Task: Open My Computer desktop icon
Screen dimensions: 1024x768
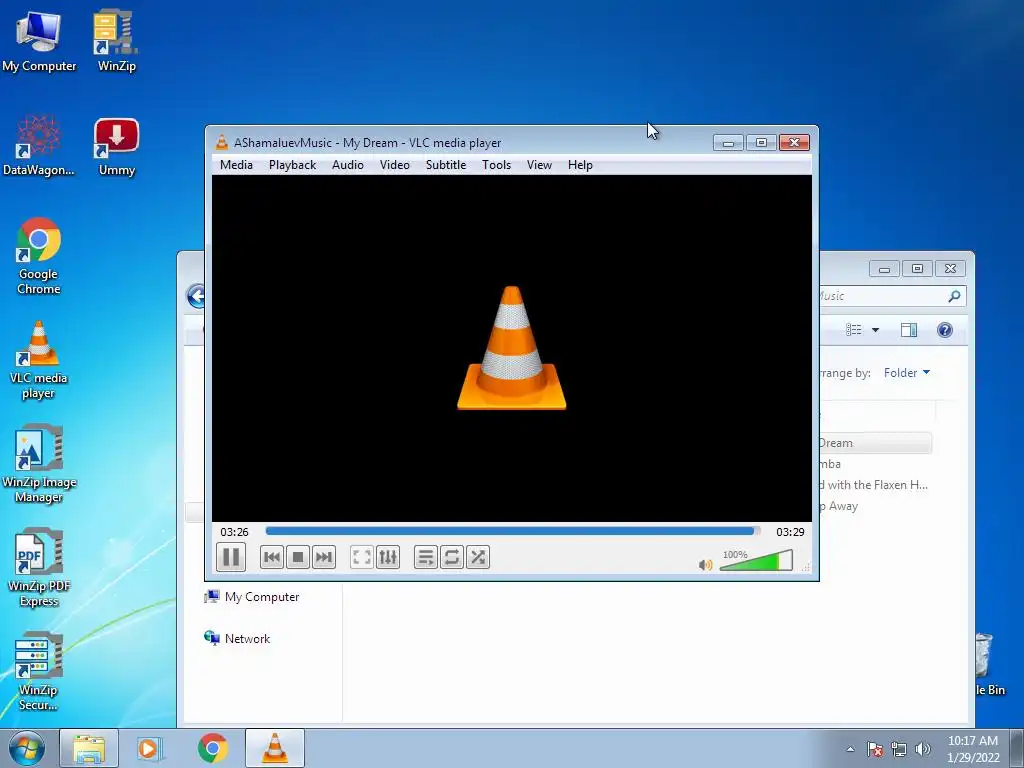Action: (x=39, y=41)
